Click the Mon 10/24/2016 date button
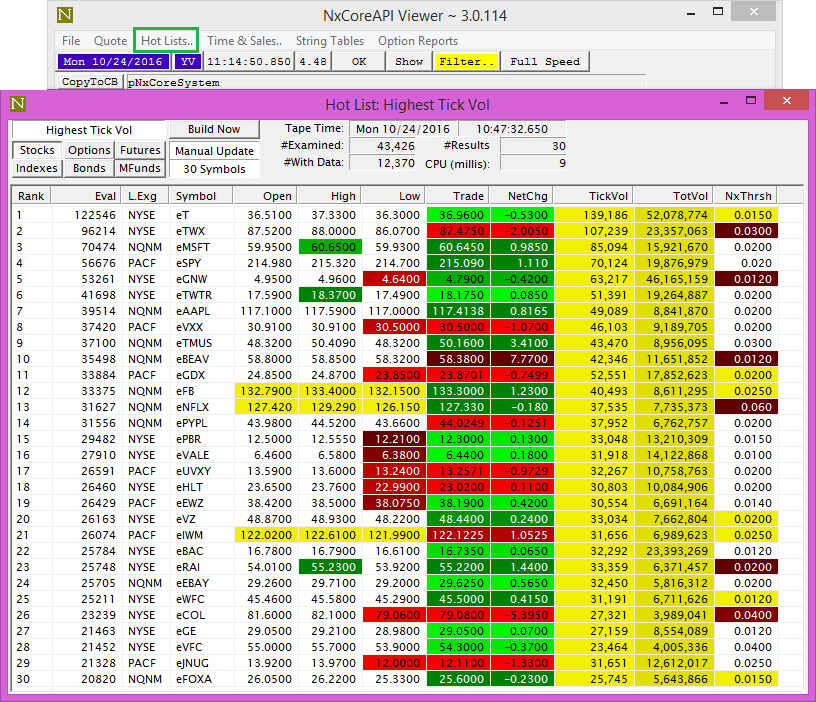This screenshot has width=816, height=702. (x=113, y=61)
